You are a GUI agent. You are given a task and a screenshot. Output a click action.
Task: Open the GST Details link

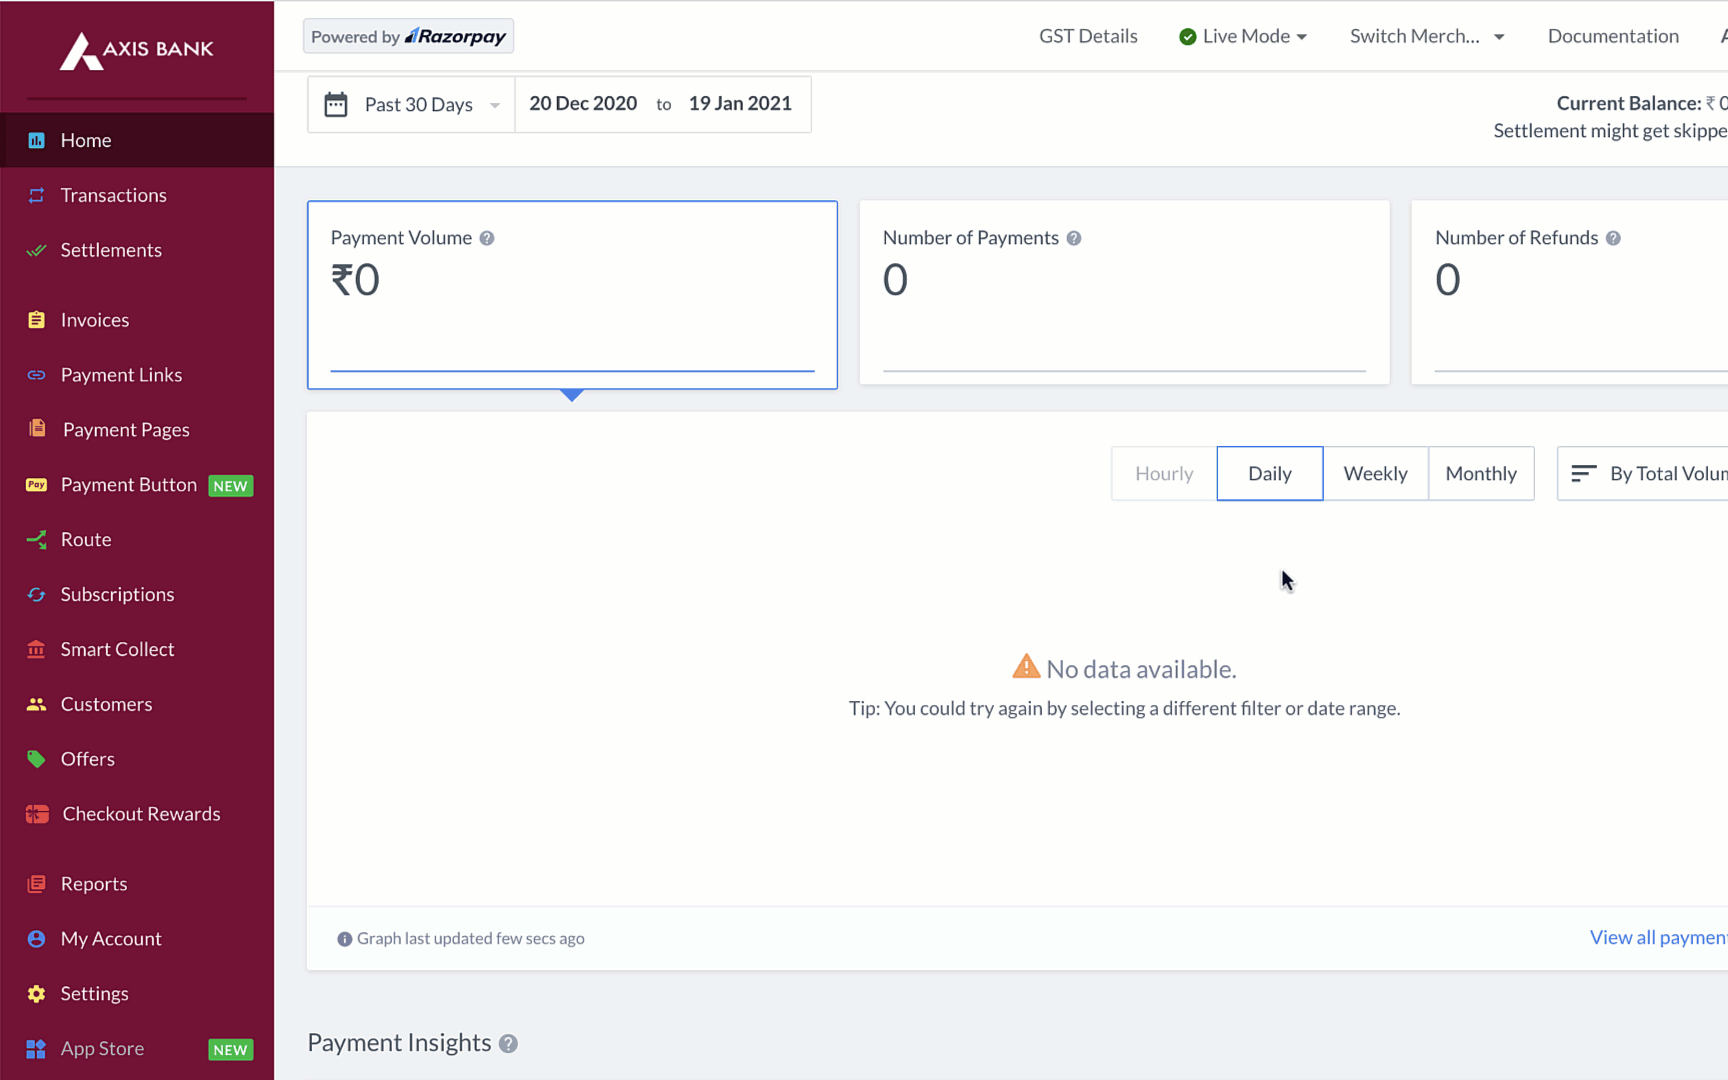coord(1088,36)
